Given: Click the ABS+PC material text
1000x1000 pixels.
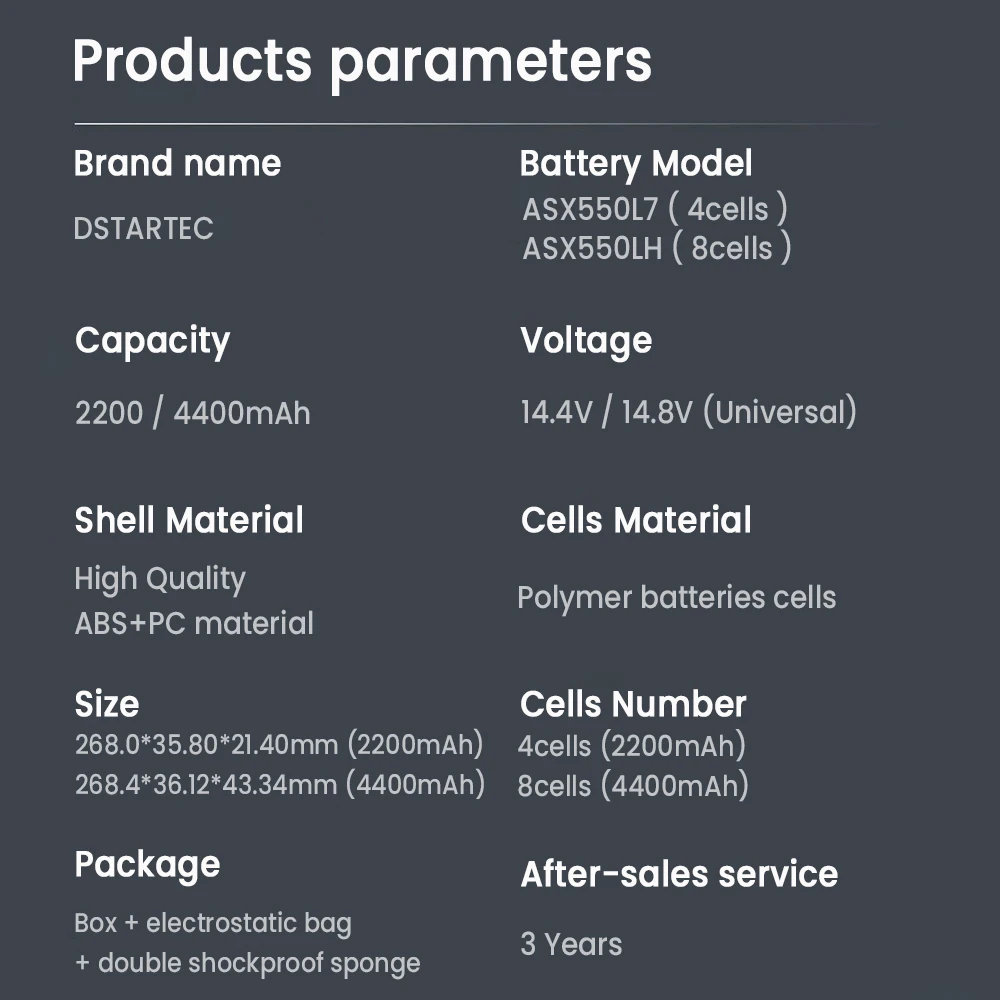Looking at the screenshot, I should point(194,623).
